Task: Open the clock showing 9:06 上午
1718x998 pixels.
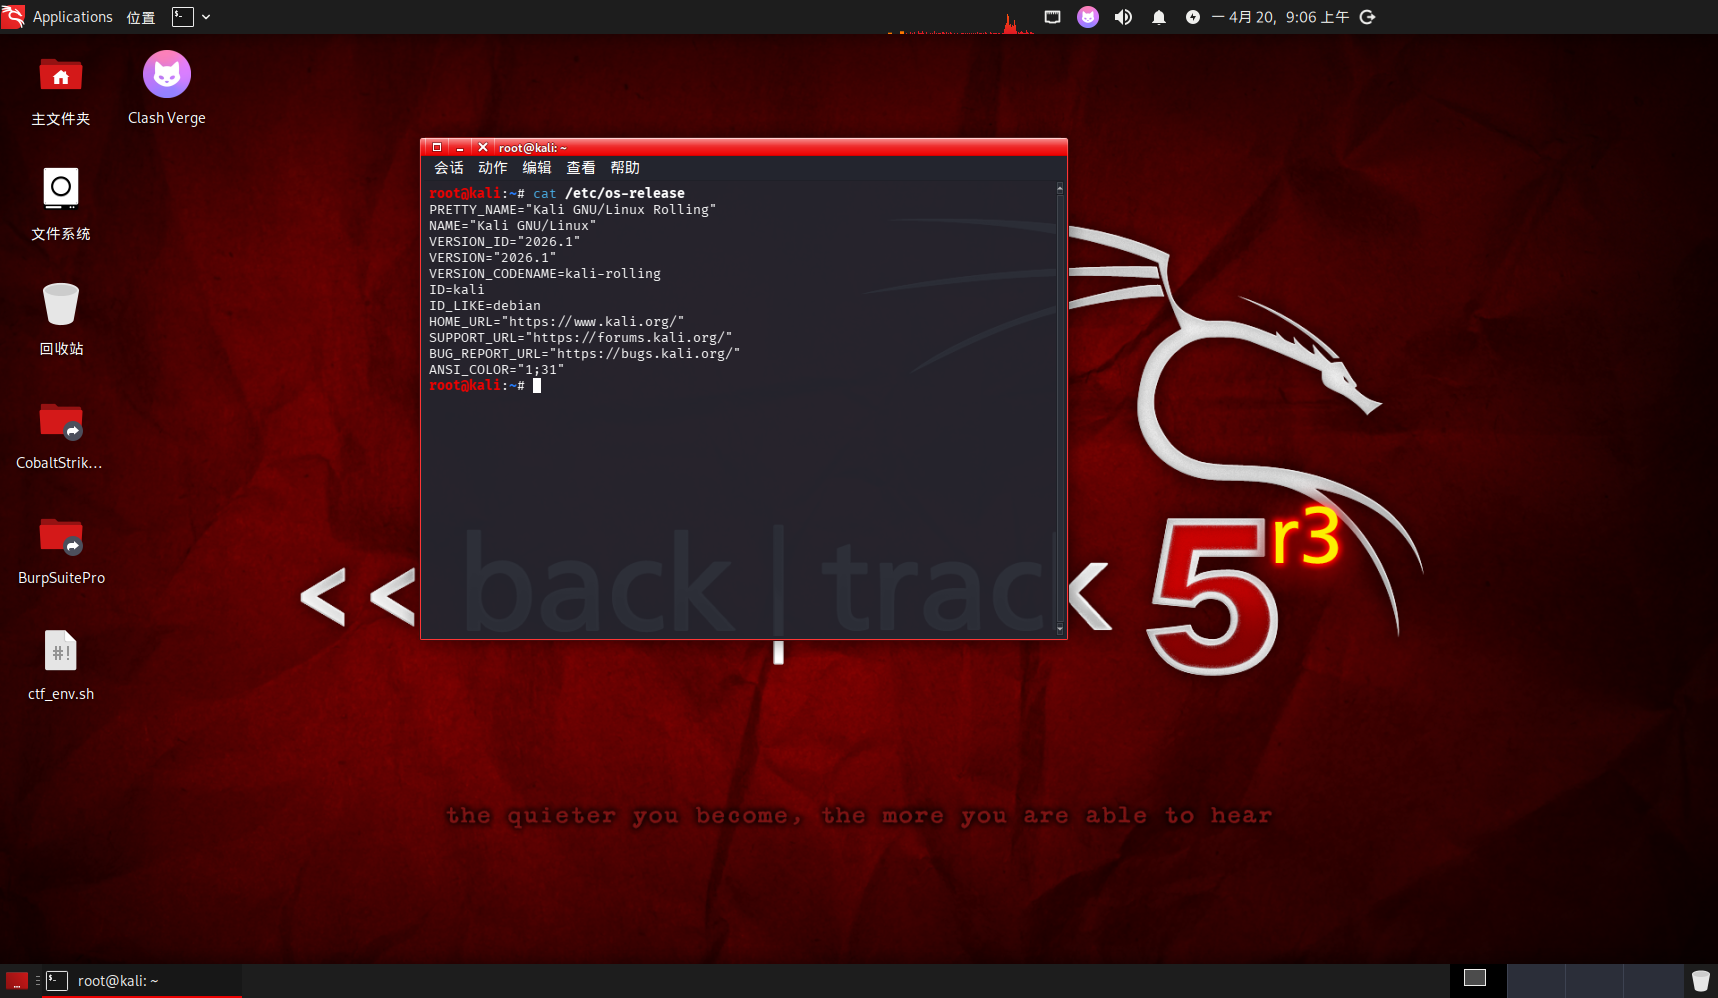Action: point(1280,17)
